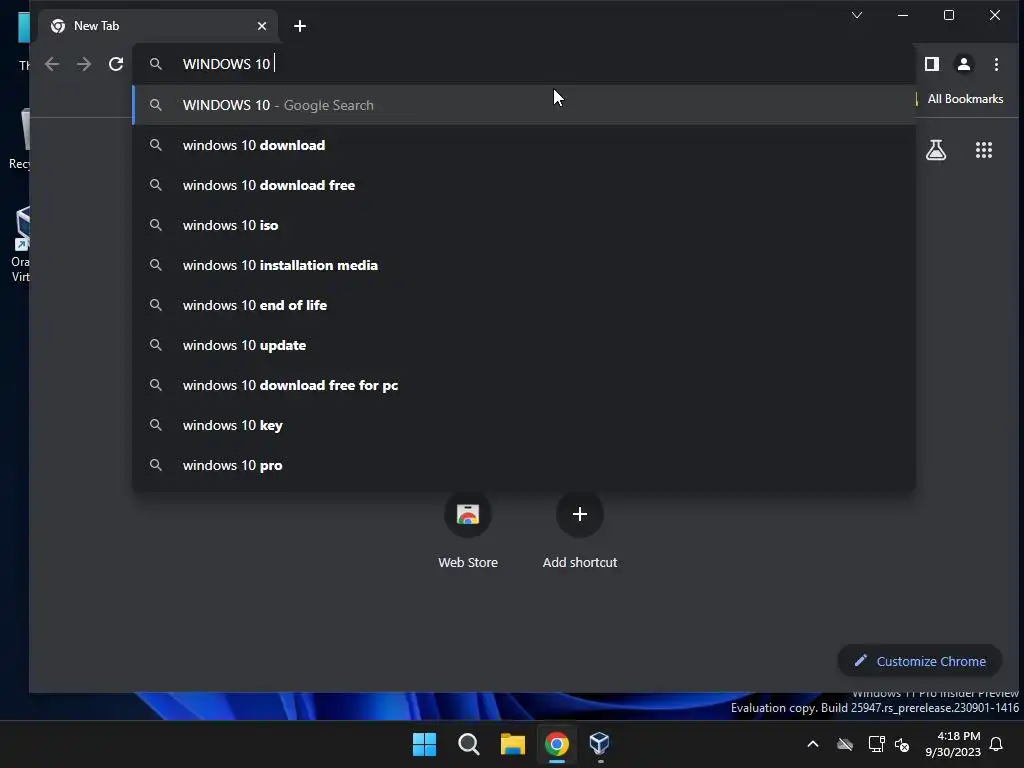Click the magnifier icon in the address bar
The image size is (1024, 768).
(x=155, y=64)
